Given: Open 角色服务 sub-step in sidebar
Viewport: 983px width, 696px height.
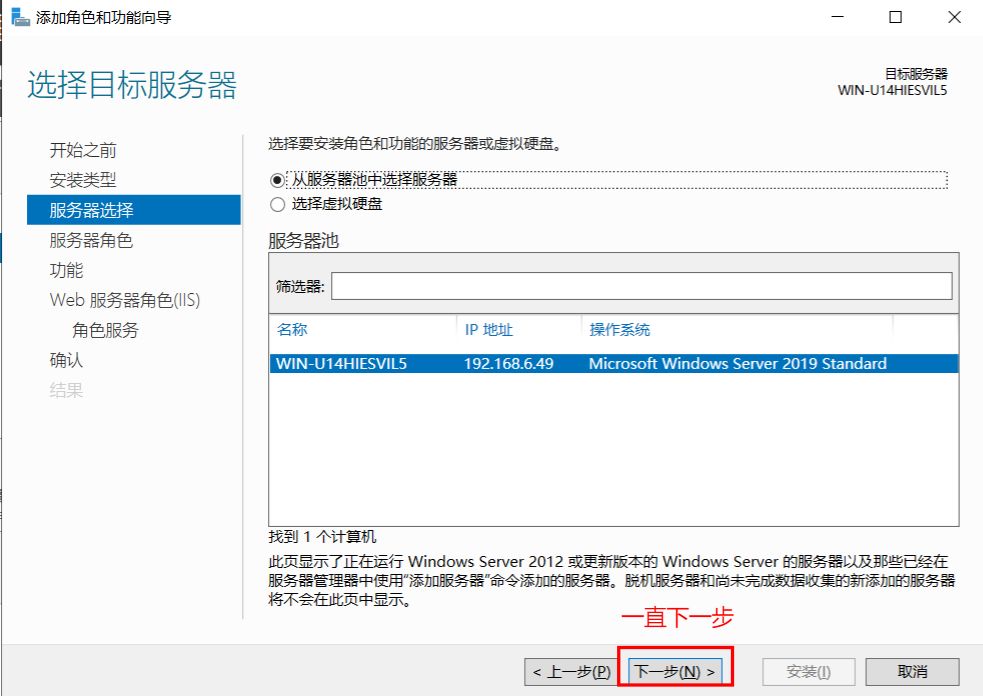Looking at the screenshot, I should (105, 330).
